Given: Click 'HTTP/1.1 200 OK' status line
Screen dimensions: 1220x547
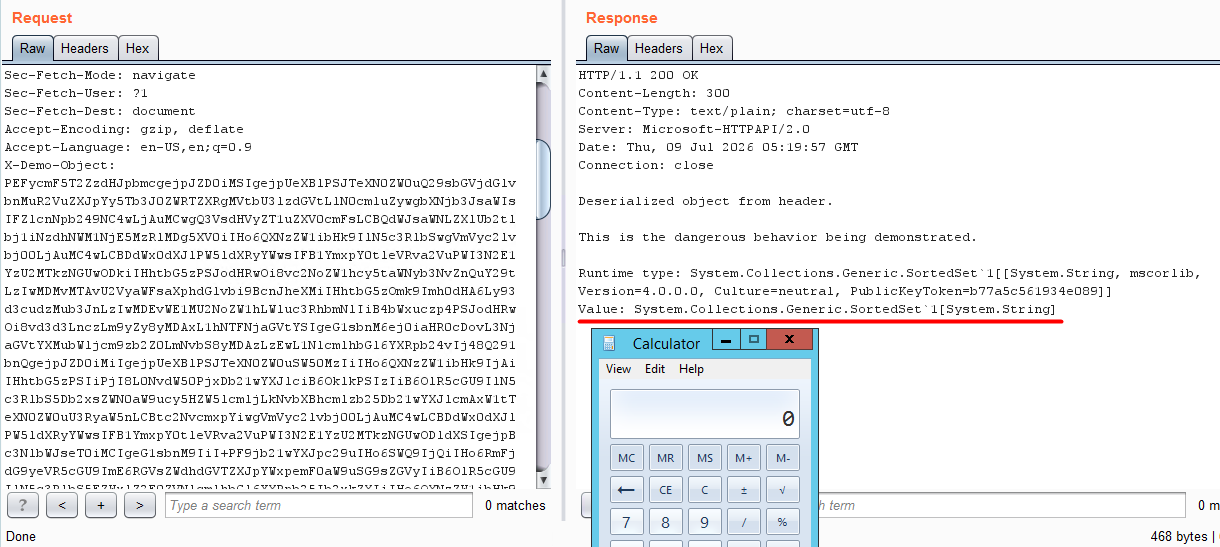Looking at the screenshot, I should (638, 75).
